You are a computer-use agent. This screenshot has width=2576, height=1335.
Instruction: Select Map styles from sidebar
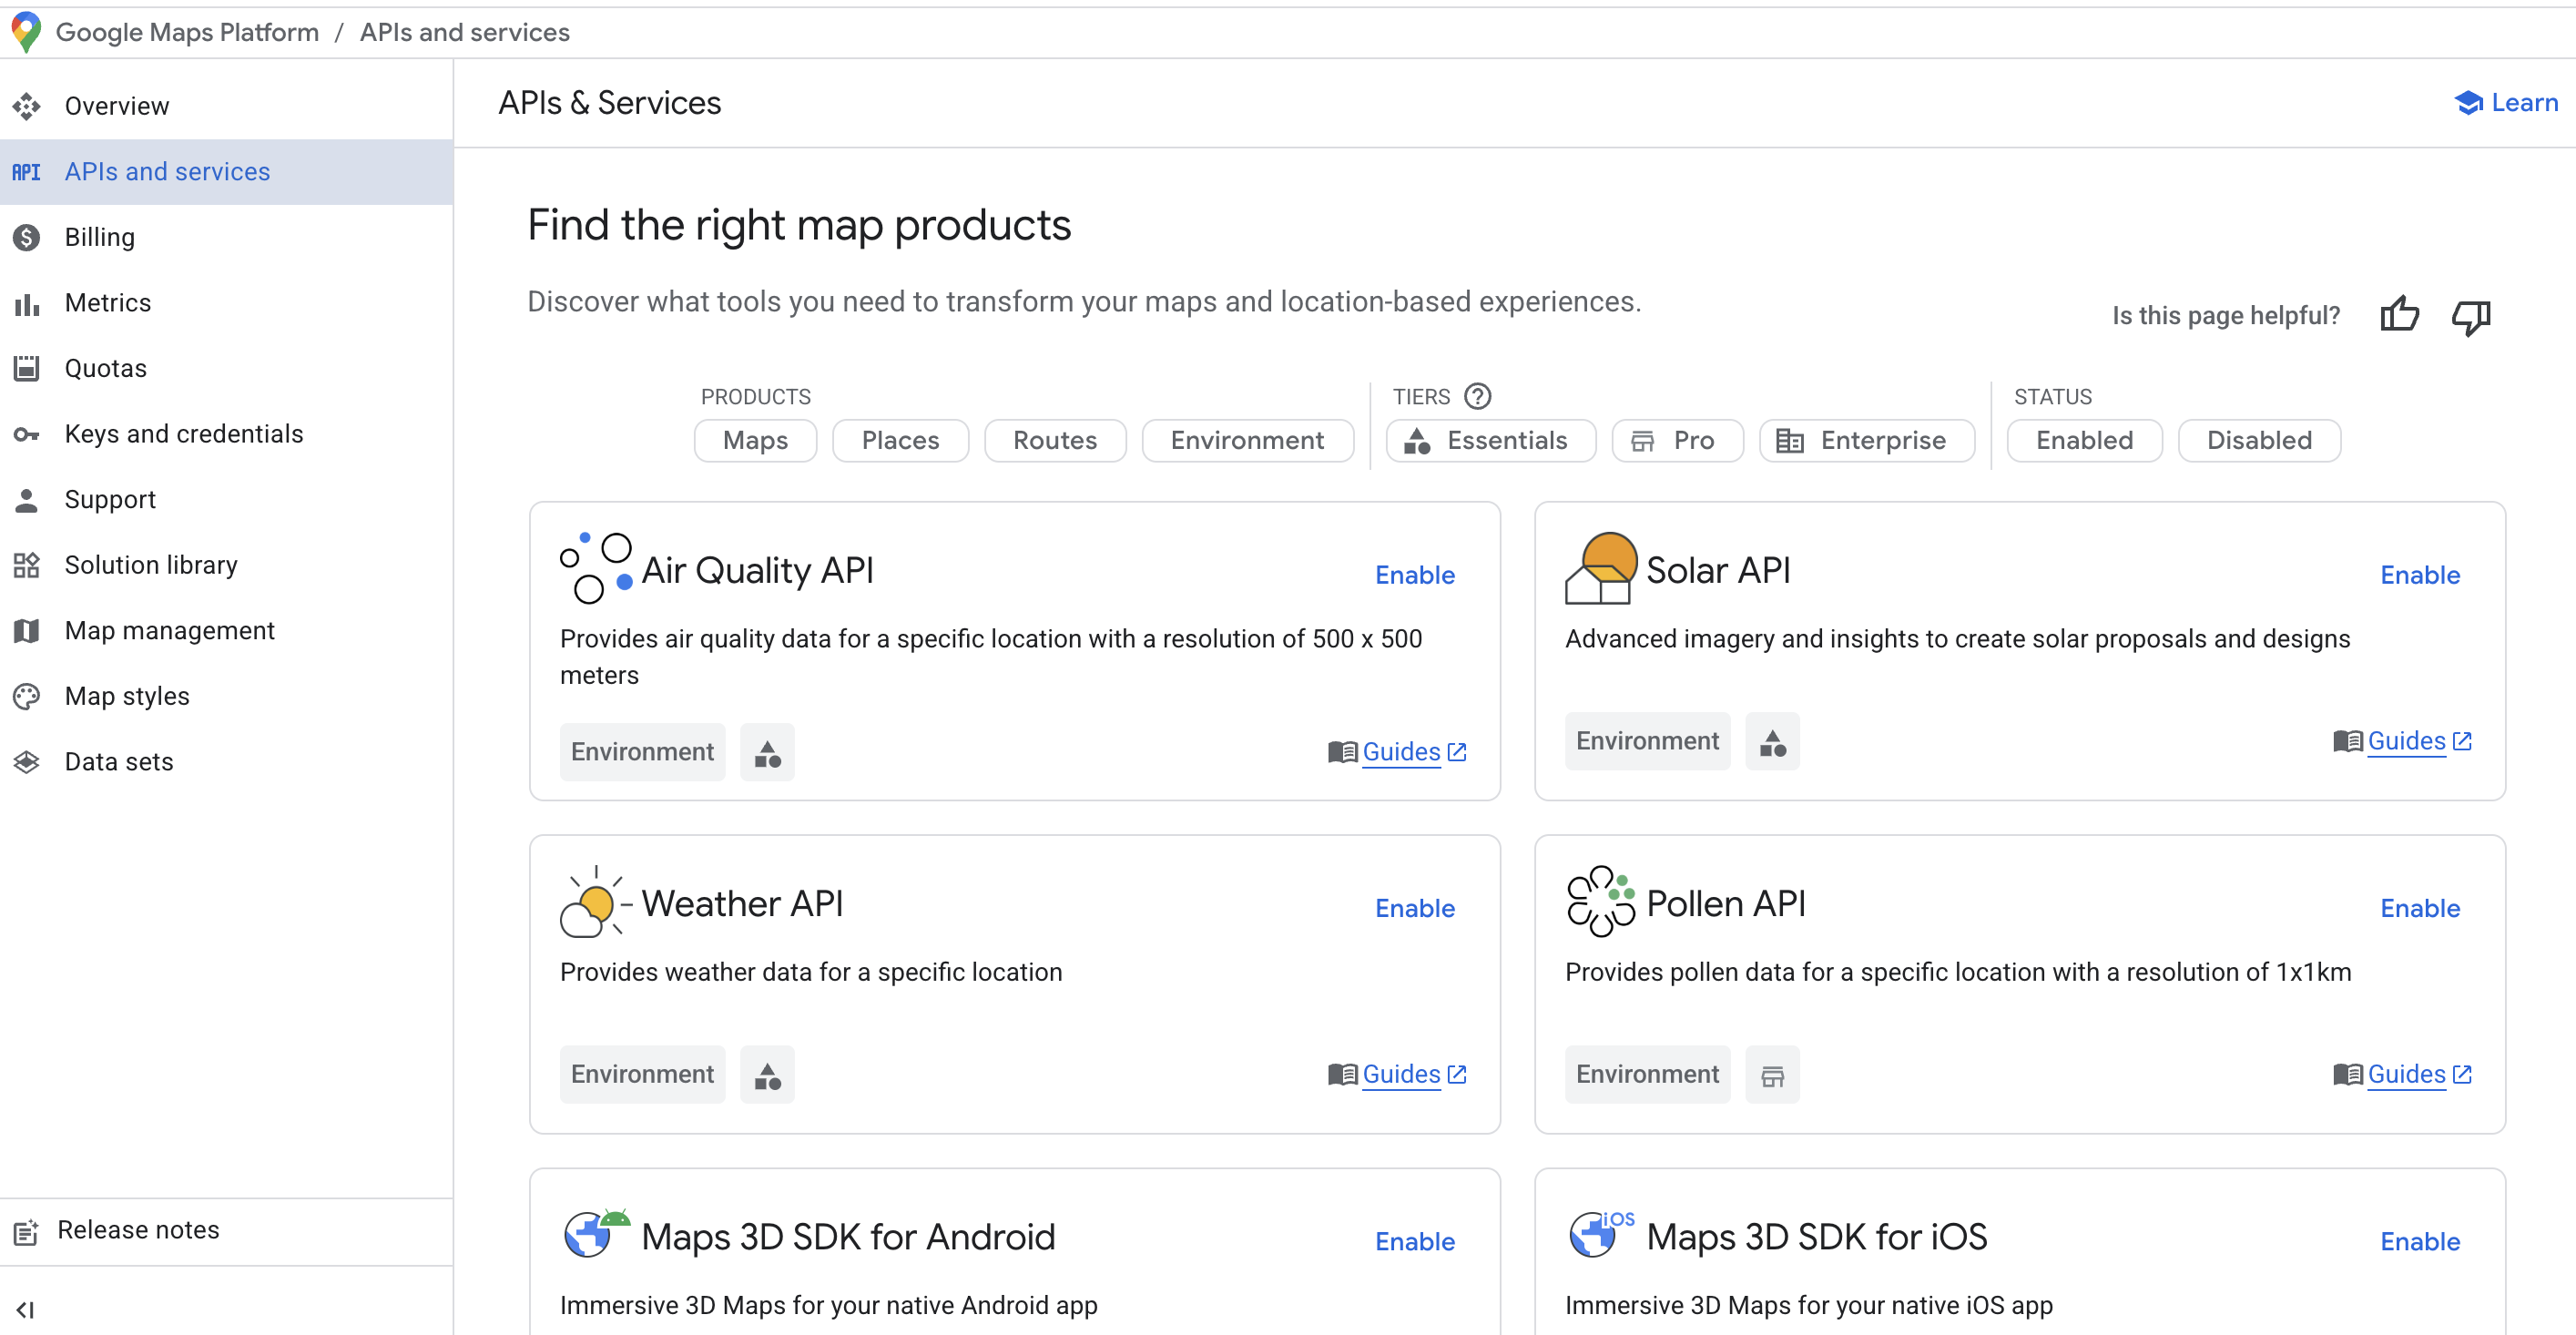[127, 696]
